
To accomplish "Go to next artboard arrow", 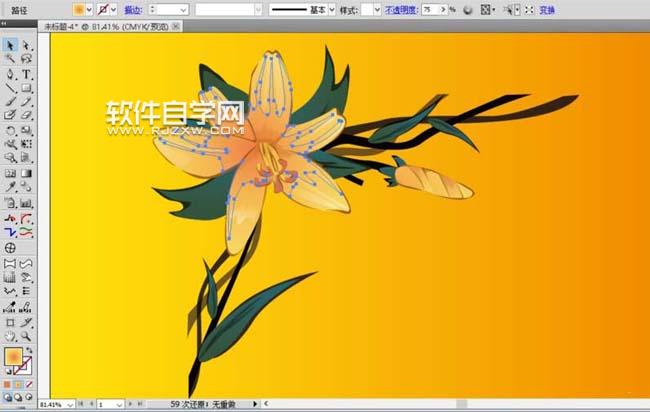I will pos(130,404).
